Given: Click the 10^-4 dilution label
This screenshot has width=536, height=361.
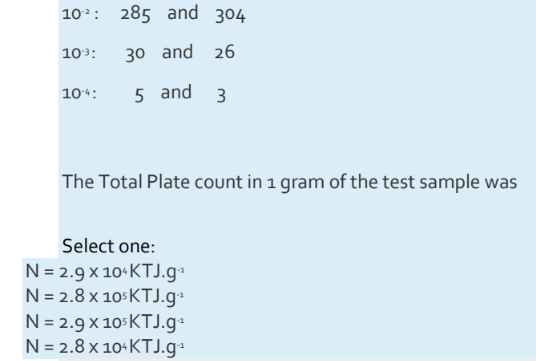Looking at the screenshot, I should point(79,93).
